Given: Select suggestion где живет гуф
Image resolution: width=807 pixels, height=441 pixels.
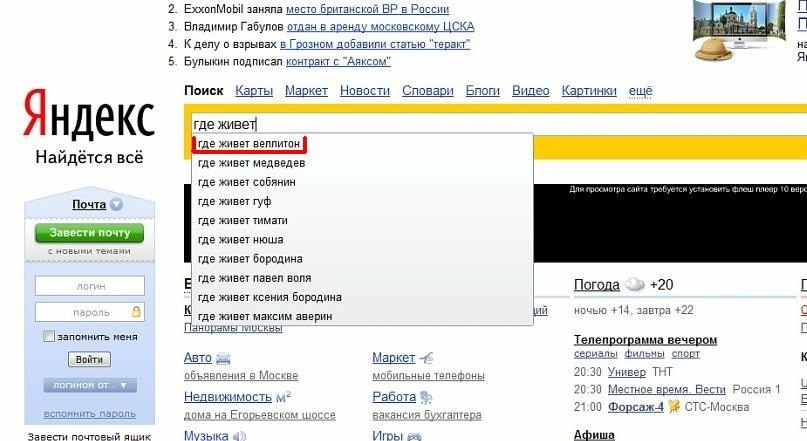Looking at the screenshot, I should (362, 201).
